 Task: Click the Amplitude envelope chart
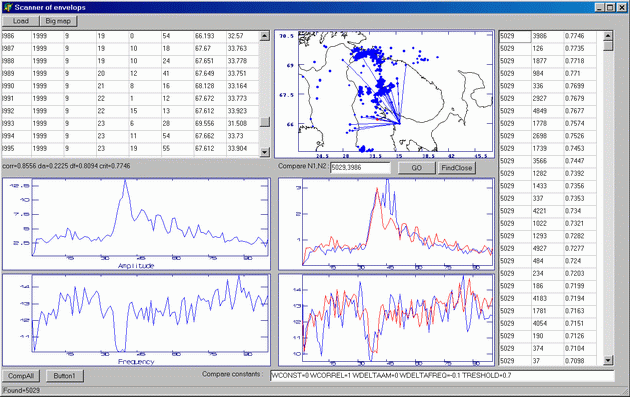(x=136, y=224)
